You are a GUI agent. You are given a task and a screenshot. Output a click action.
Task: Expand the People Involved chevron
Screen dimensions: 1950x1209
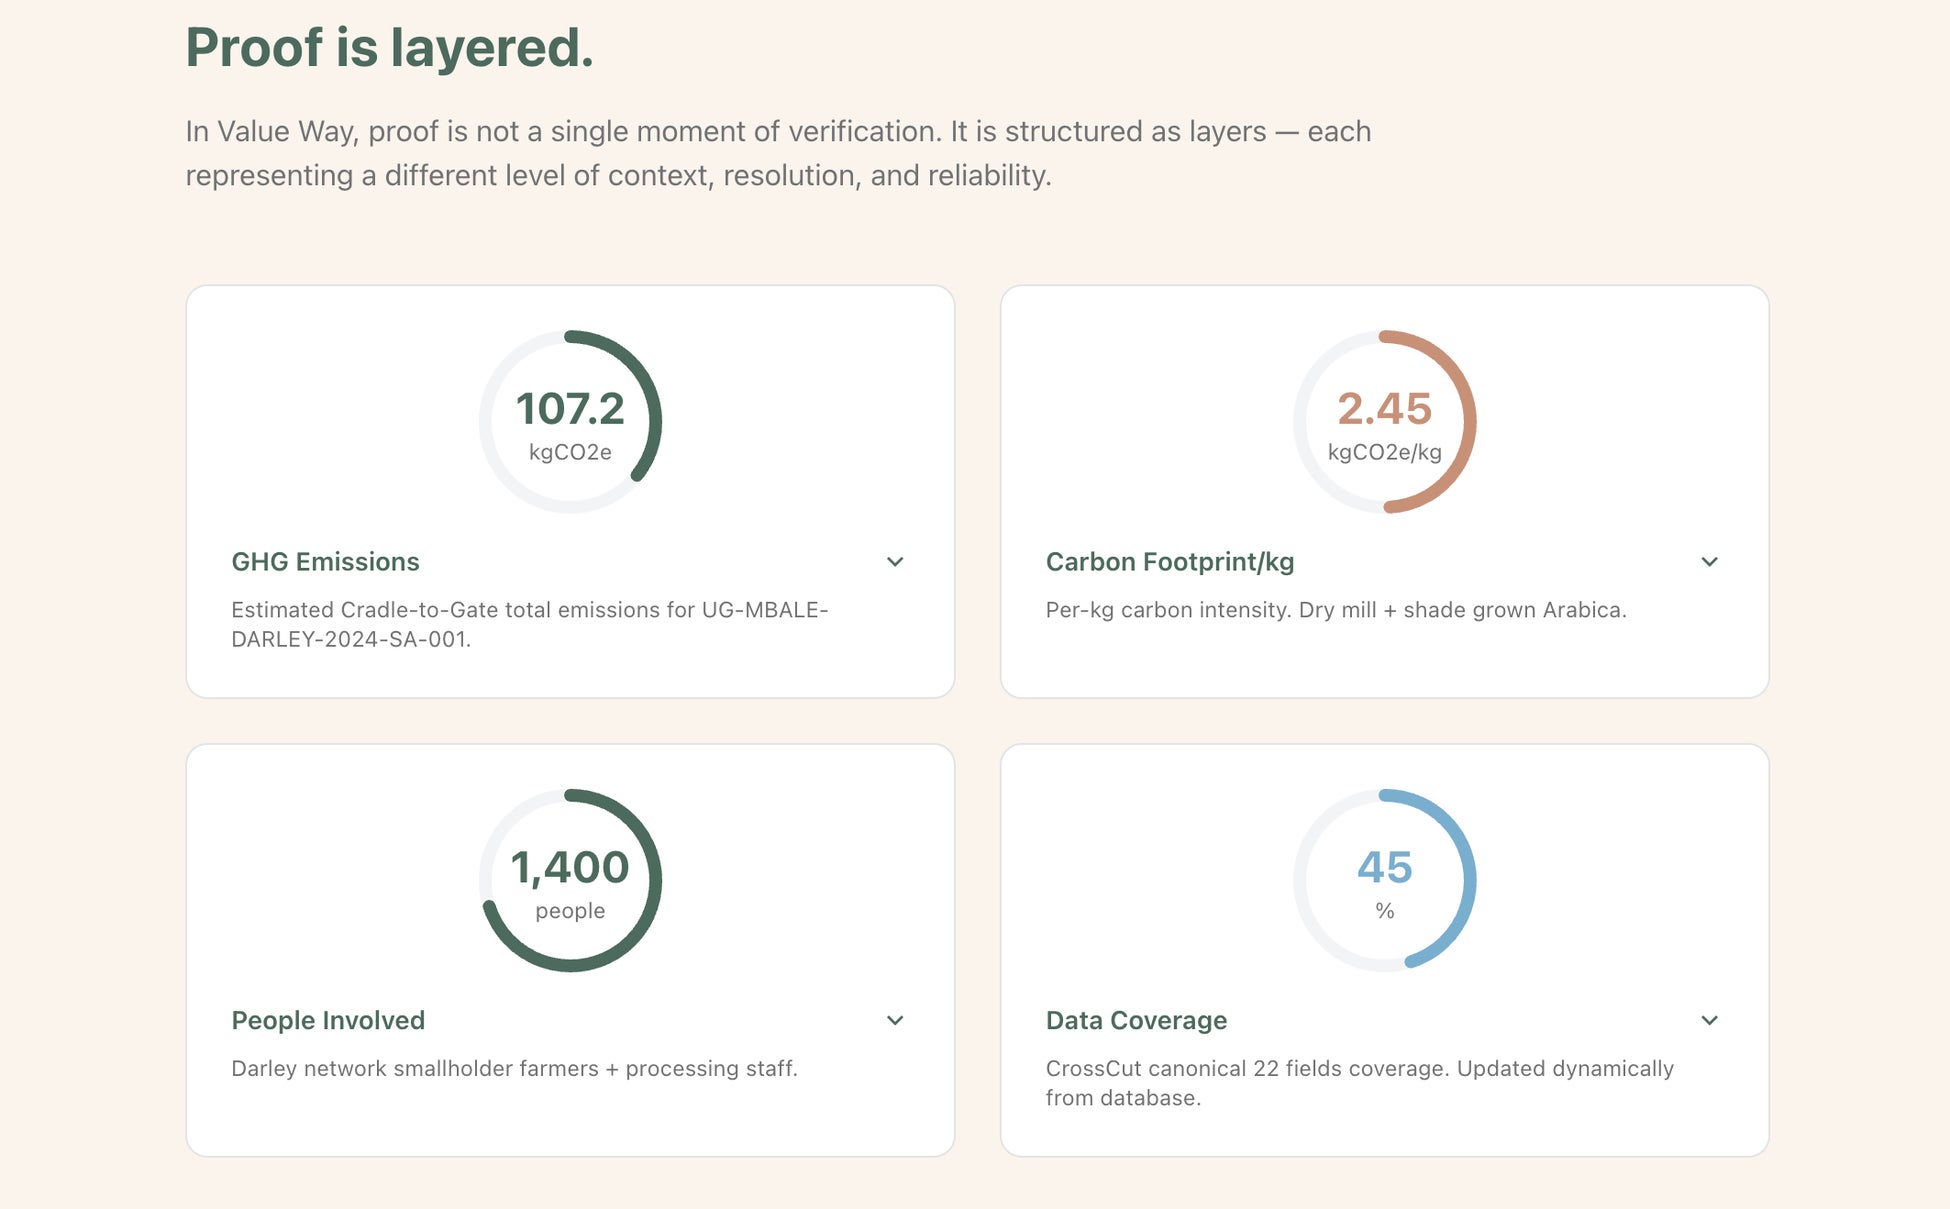(x=895, y=1020)
